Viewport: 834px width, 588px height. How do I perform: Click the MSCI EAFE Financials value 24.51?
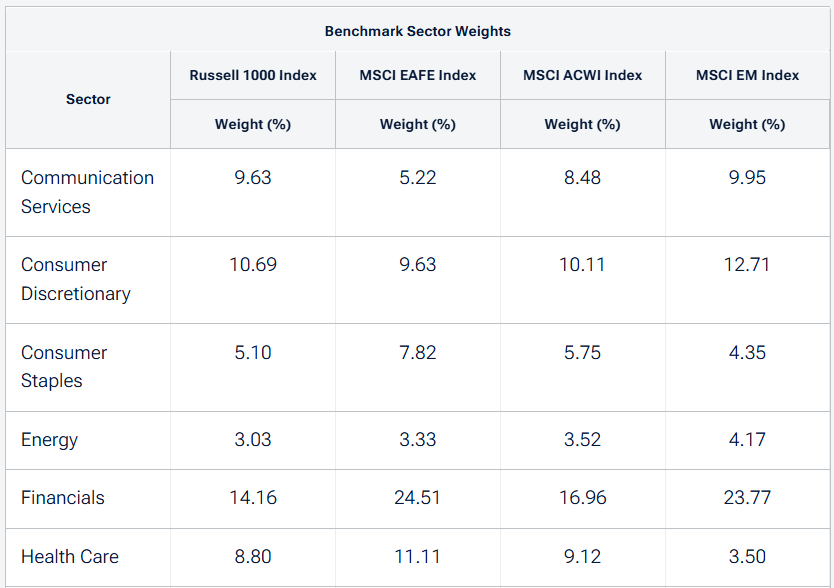point(418,498)
